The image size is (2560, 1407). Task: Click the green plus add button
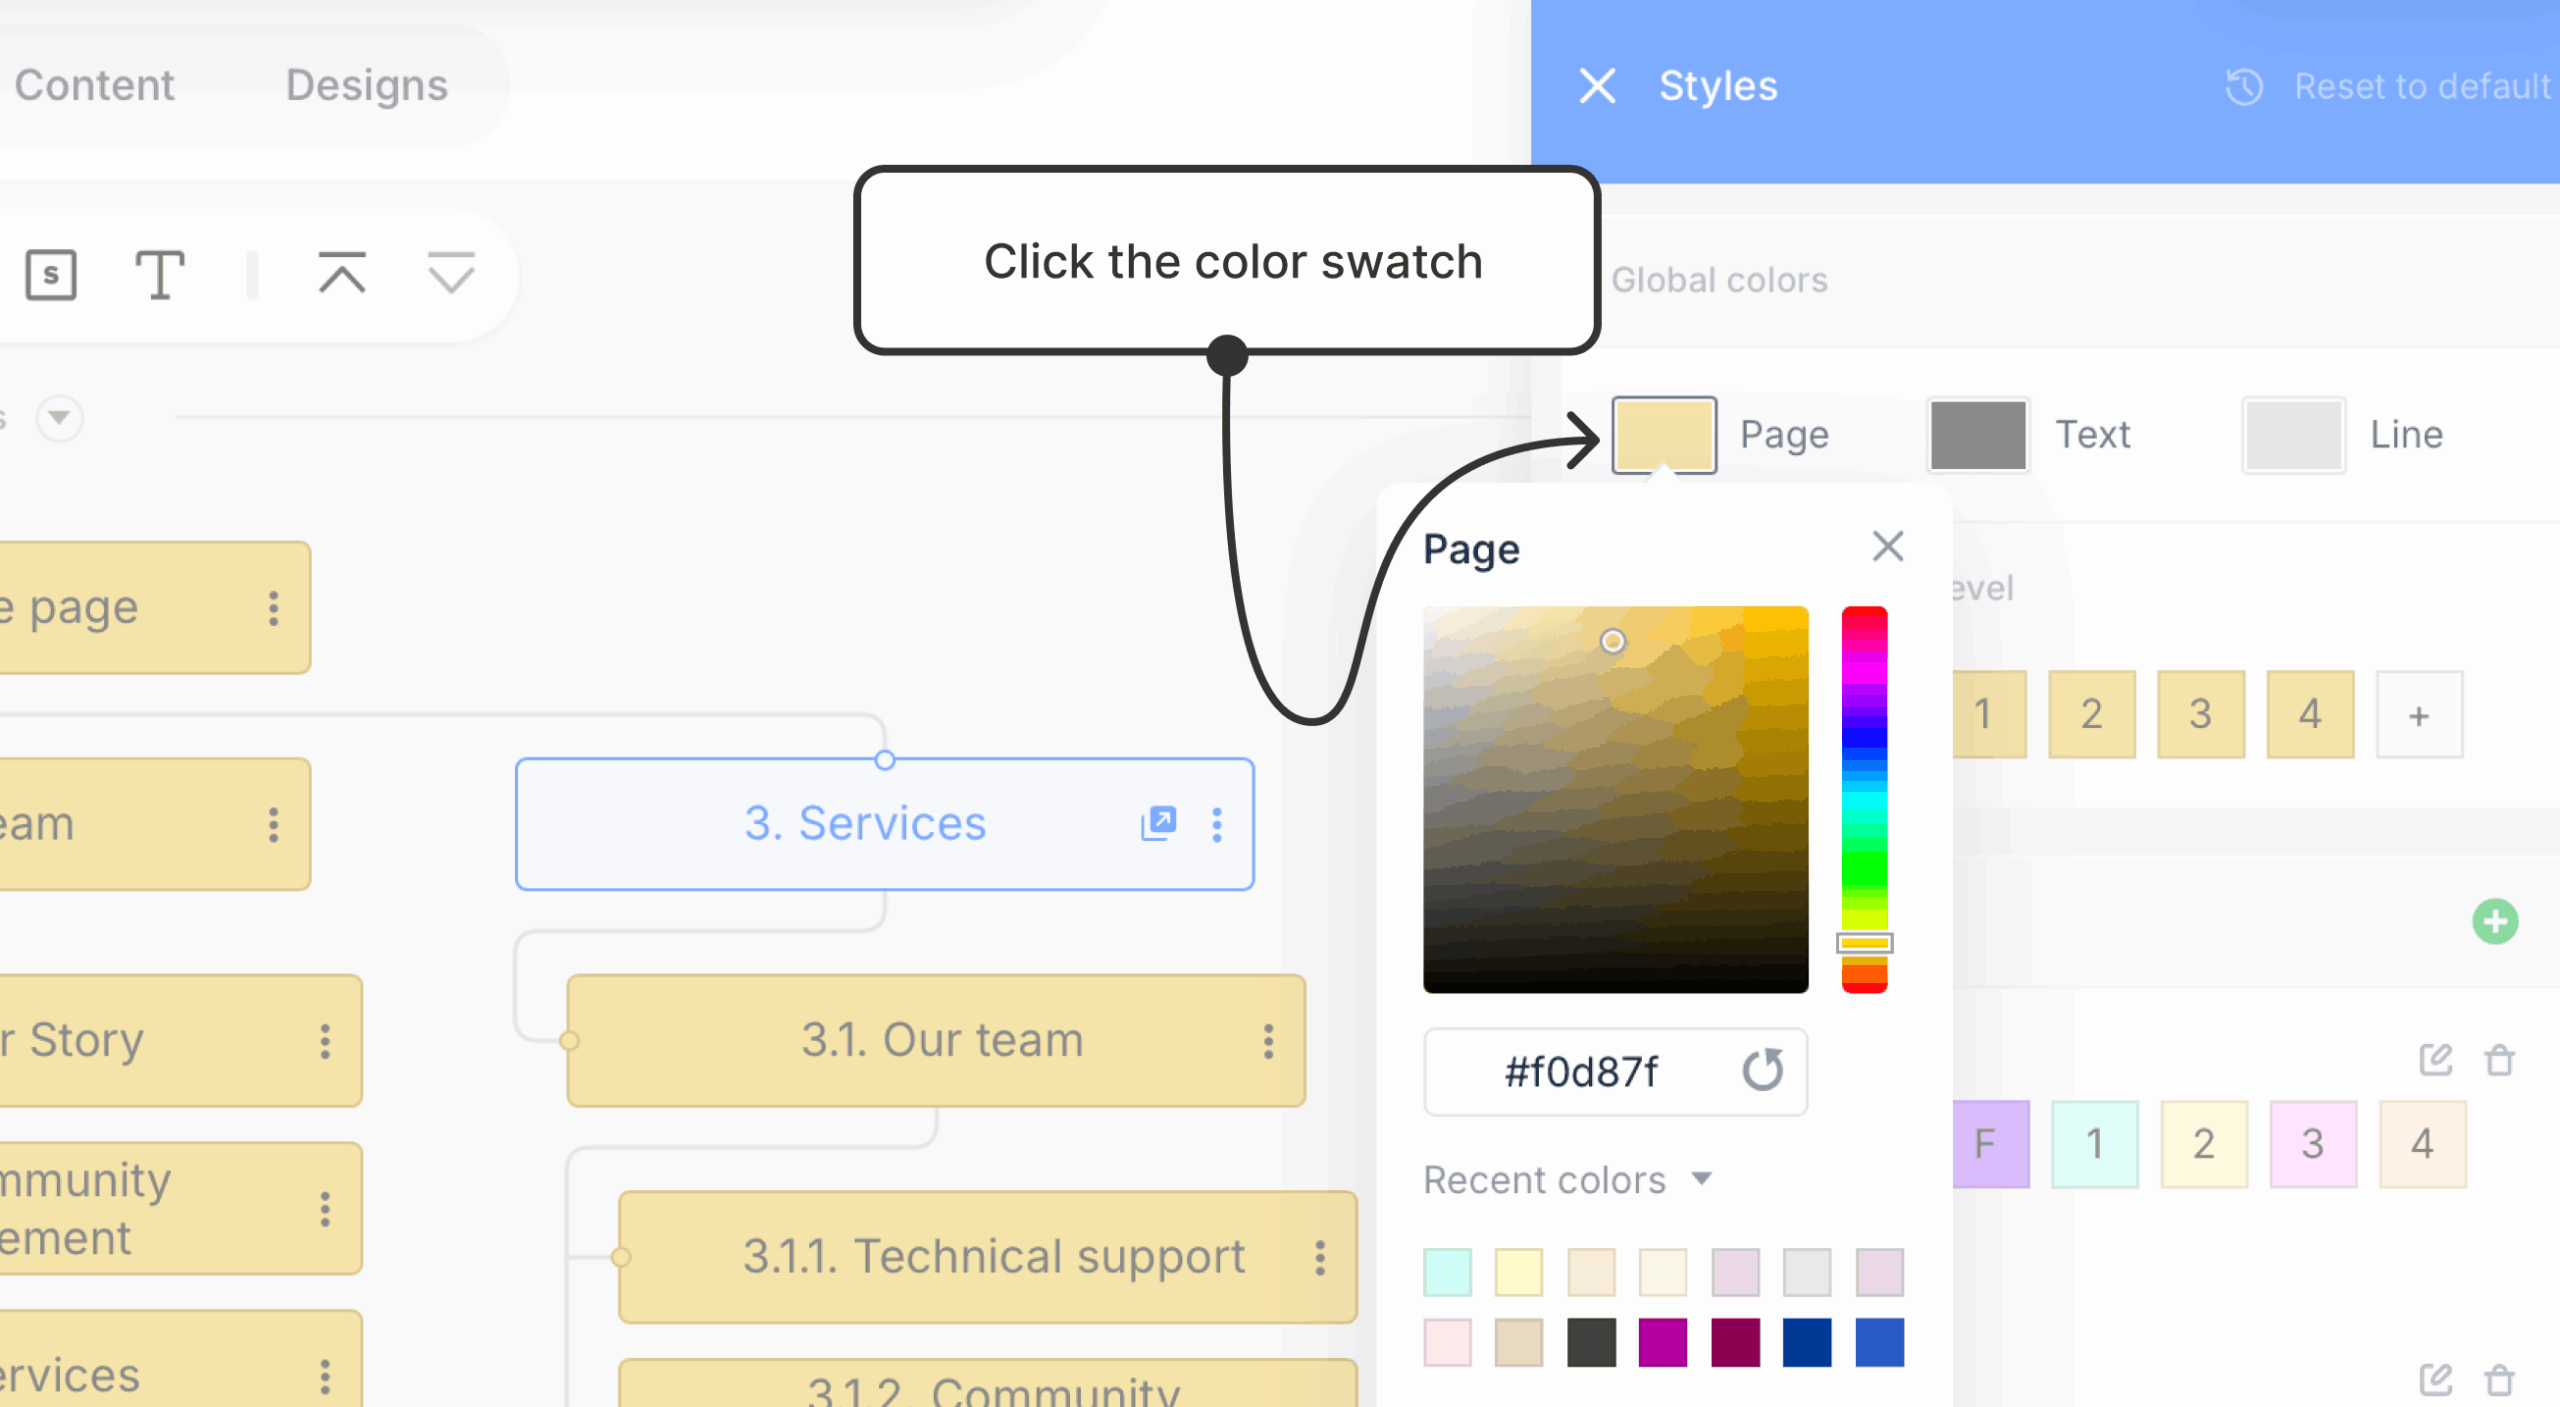[2495, 921]
